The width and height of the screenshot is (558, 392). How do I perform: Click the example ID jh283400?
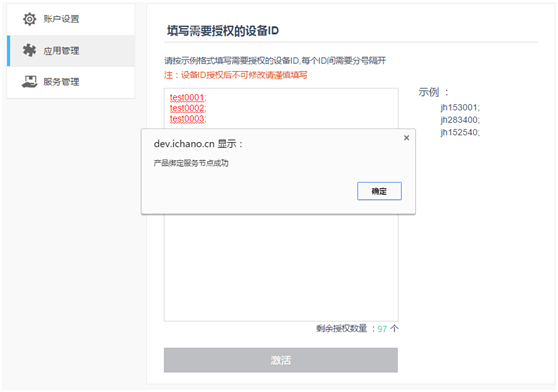pyautogui.click(x=460, y=120)
